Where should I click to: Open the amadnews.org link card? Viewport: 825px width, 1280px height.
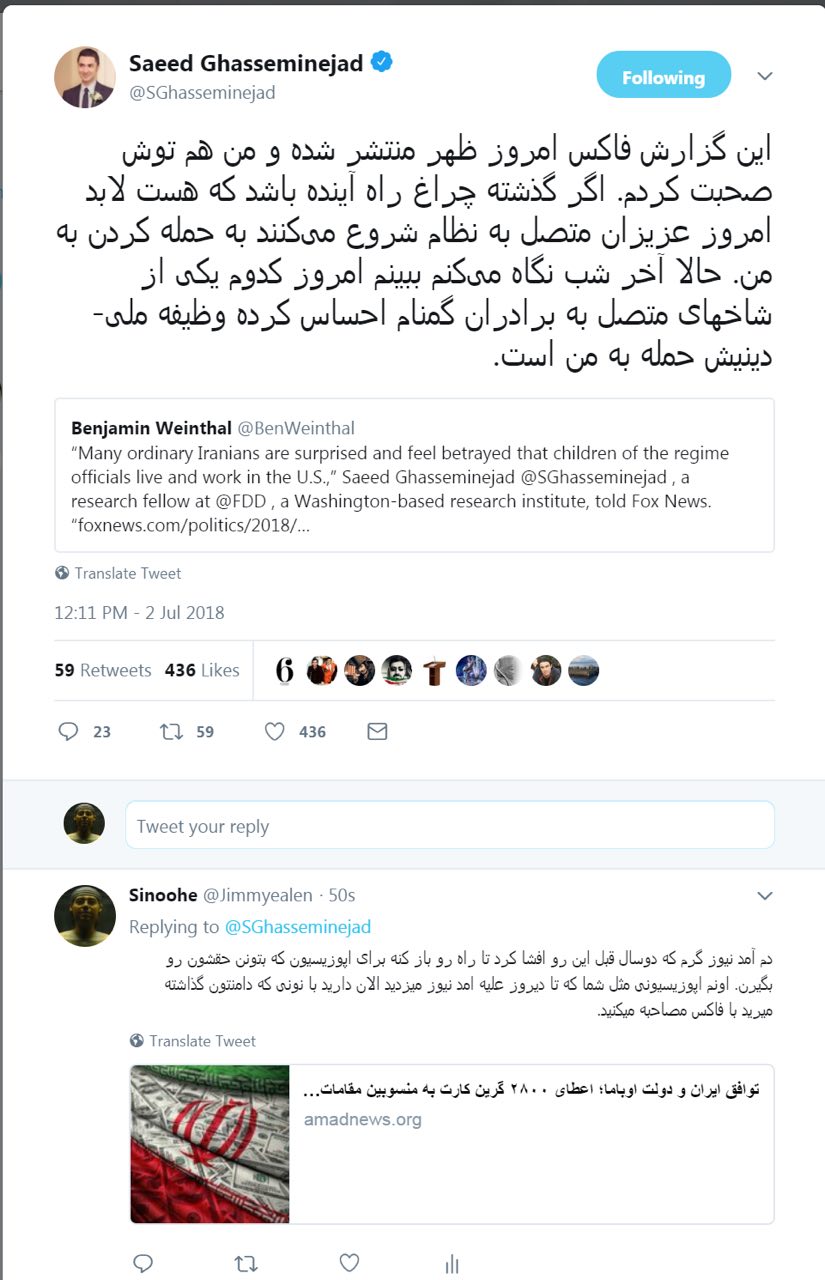pos(452,1143)
